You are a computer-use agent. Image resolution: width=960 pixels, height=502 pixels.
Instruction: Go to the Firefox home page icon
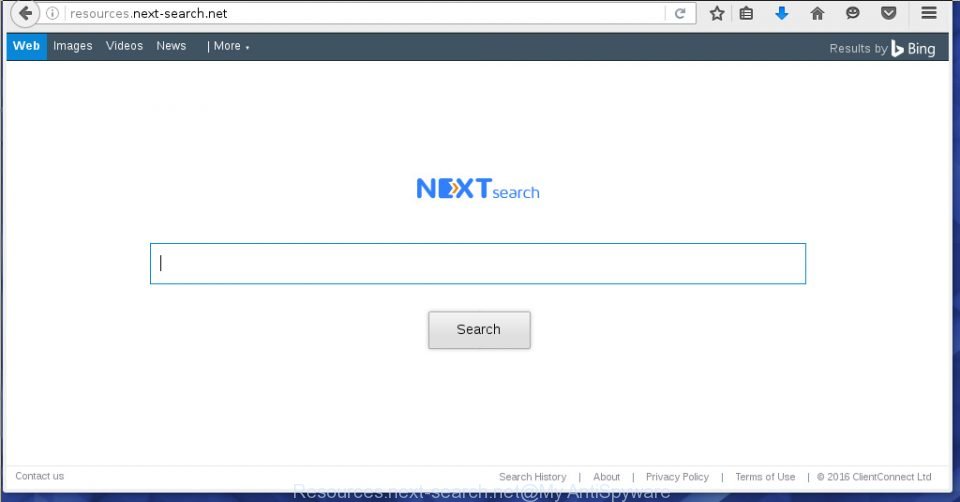[817, 13]
